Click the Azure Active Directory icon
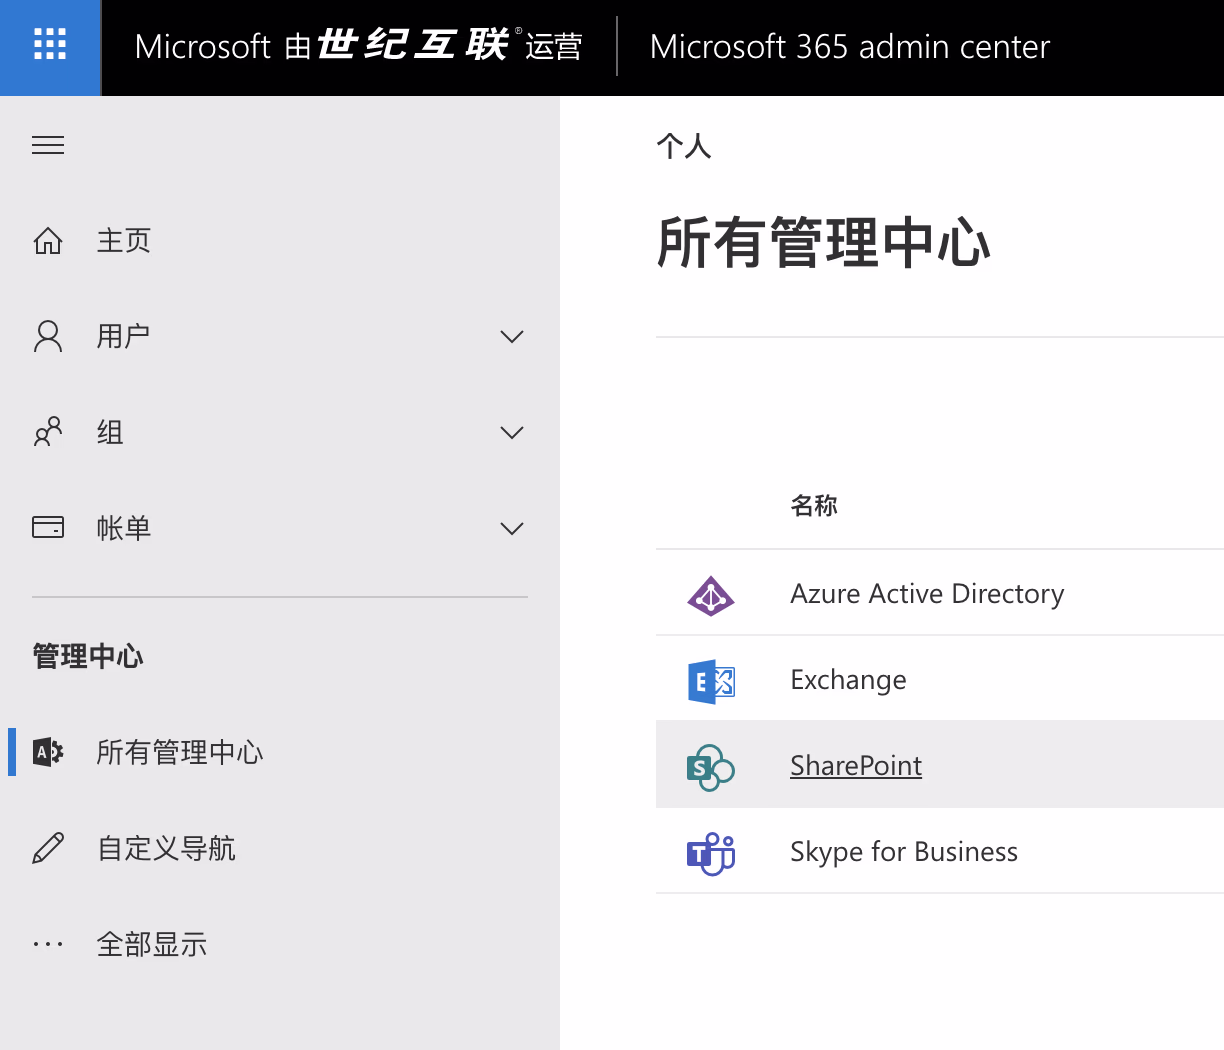Screen dimensions: 1224x1050 (x=710, y=595)
